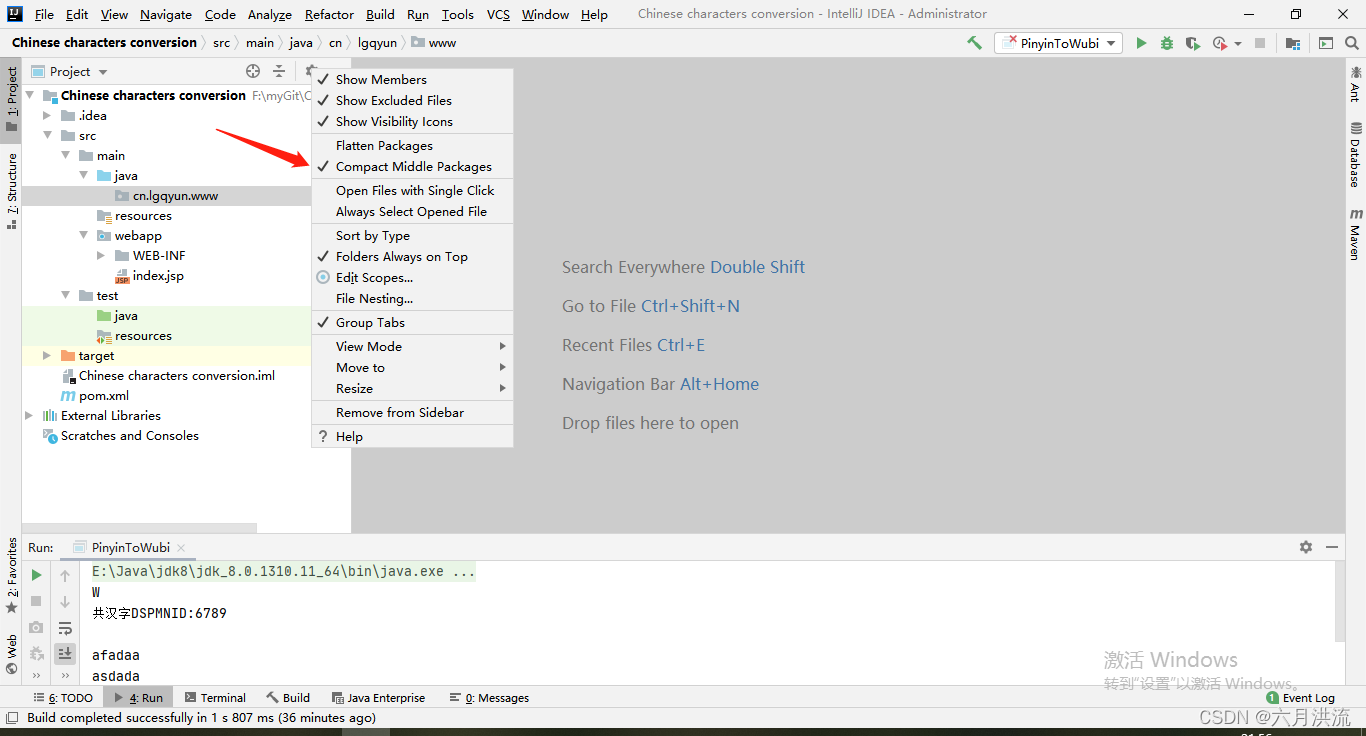Click locate/scroll from source target icon
The height and width of the screenshot is (736, 1366).
(x=253, y=71)
